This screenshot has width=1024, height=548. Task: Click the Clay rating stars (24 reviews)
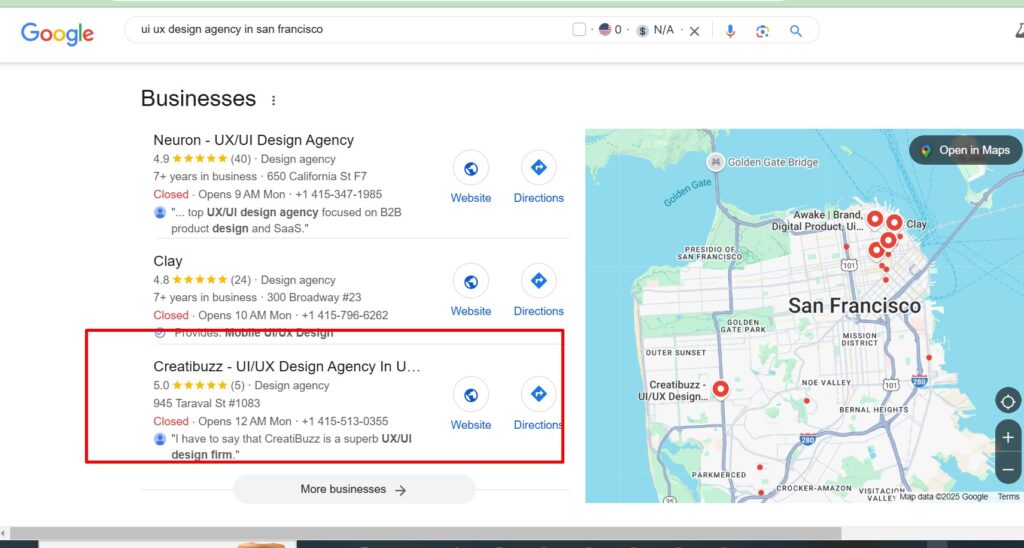click(x=200, y=280)
